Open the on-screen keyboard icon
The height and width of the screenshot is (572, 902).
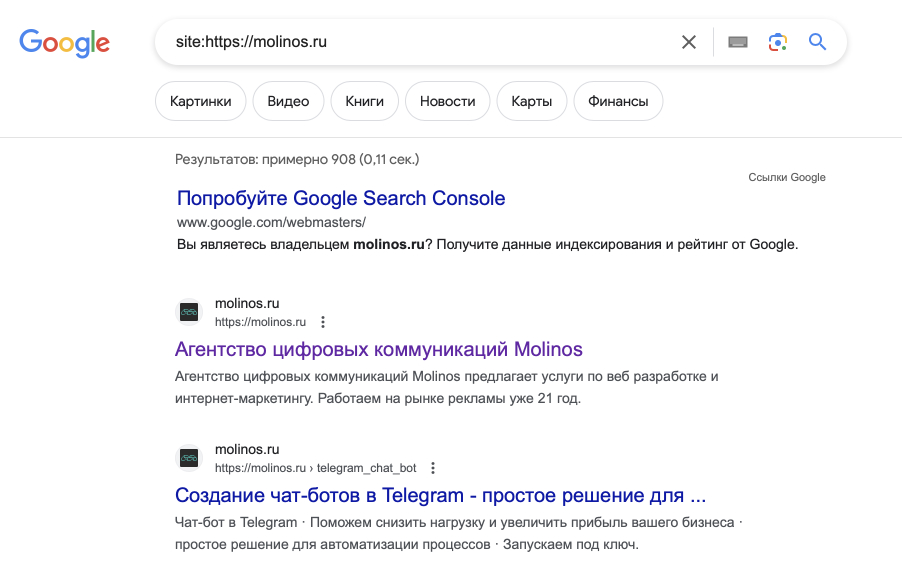point(737,42)
